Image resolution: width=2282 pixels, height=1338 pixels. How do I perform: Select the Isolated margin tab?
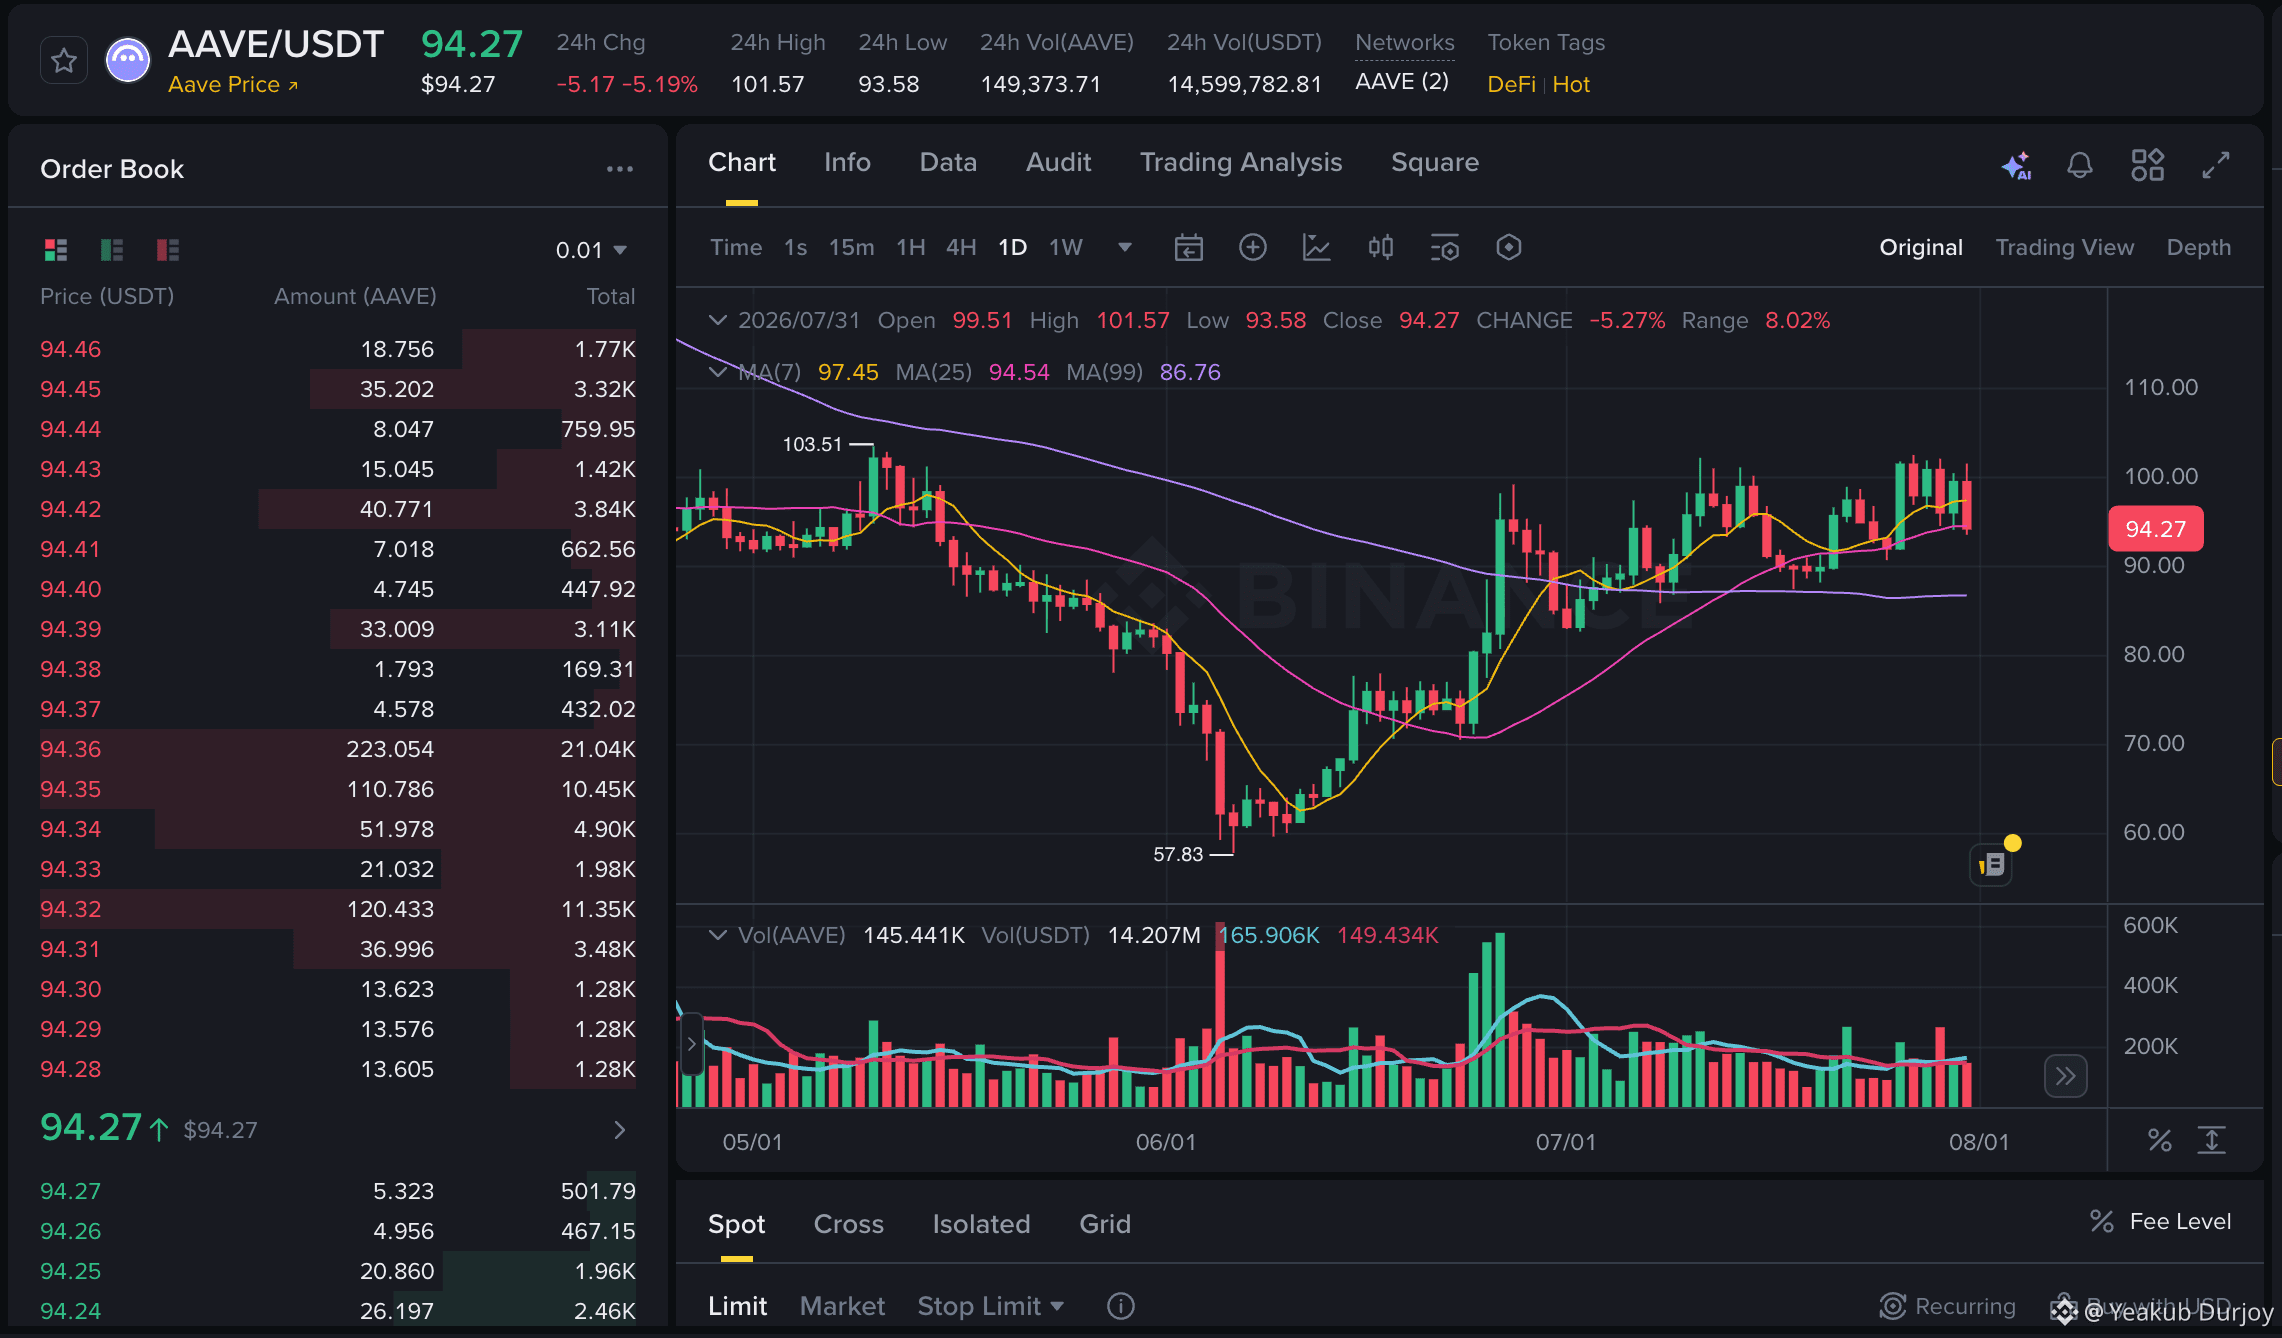click(x=981, y=1224)
